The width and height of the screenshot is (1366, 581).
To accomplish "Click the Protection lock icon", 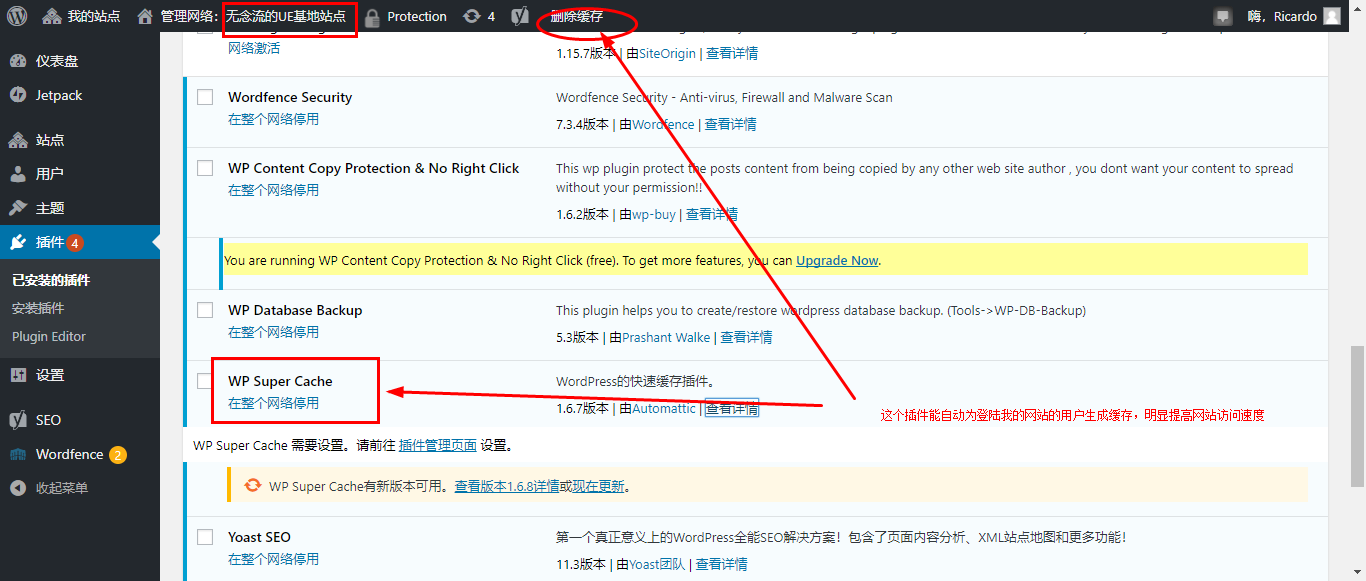I will [x=372, y=17].
